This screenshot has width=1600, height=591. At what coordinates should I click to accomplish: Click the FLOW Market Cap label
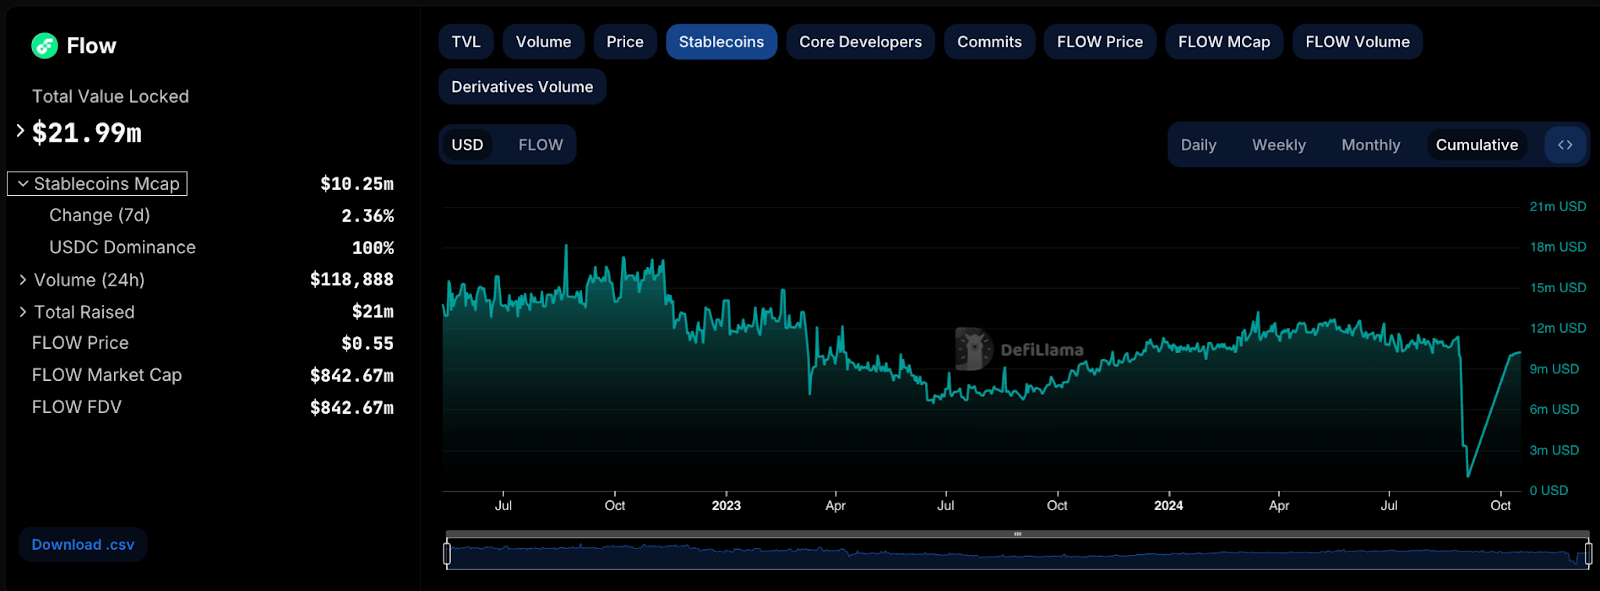tap(107, 375)
